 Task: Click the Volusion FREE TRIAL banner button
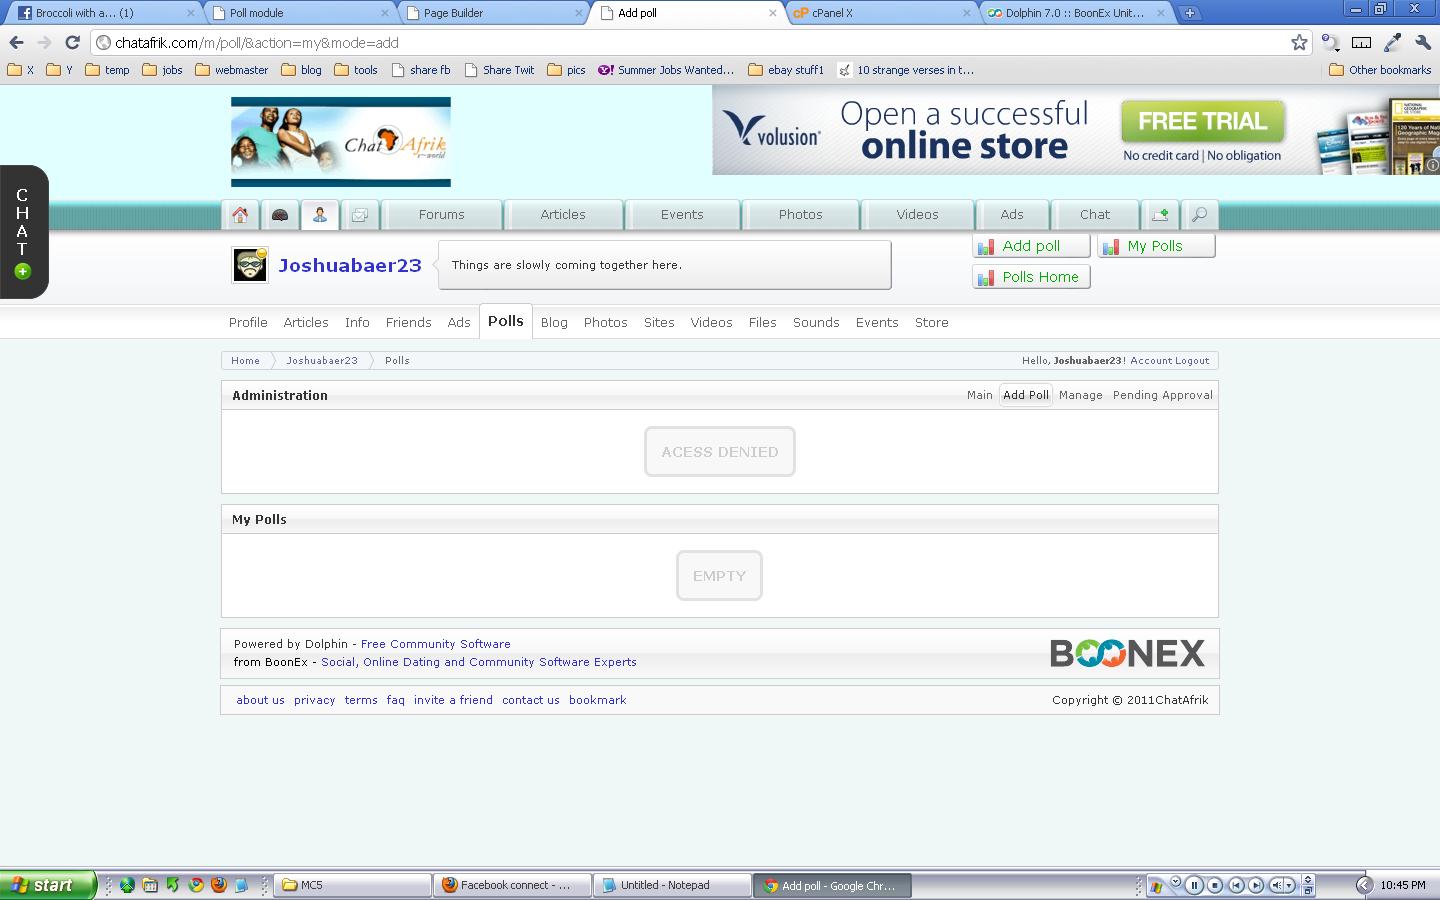coord(1202,122)
